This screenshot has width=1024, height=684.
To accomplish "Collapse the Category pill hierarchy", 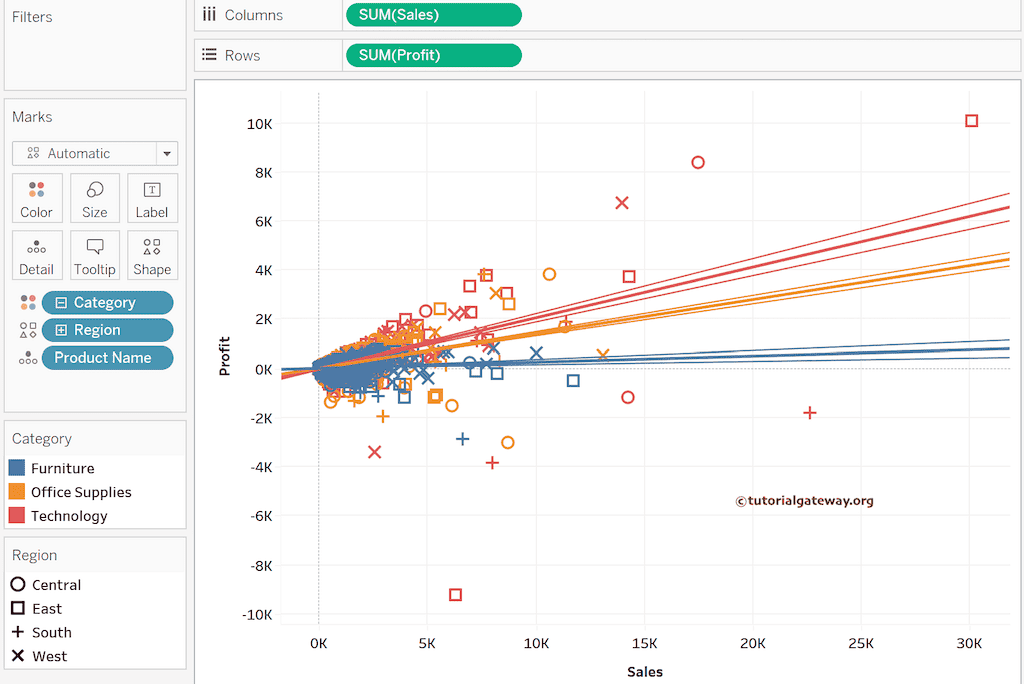I will (x=61, y=303).
